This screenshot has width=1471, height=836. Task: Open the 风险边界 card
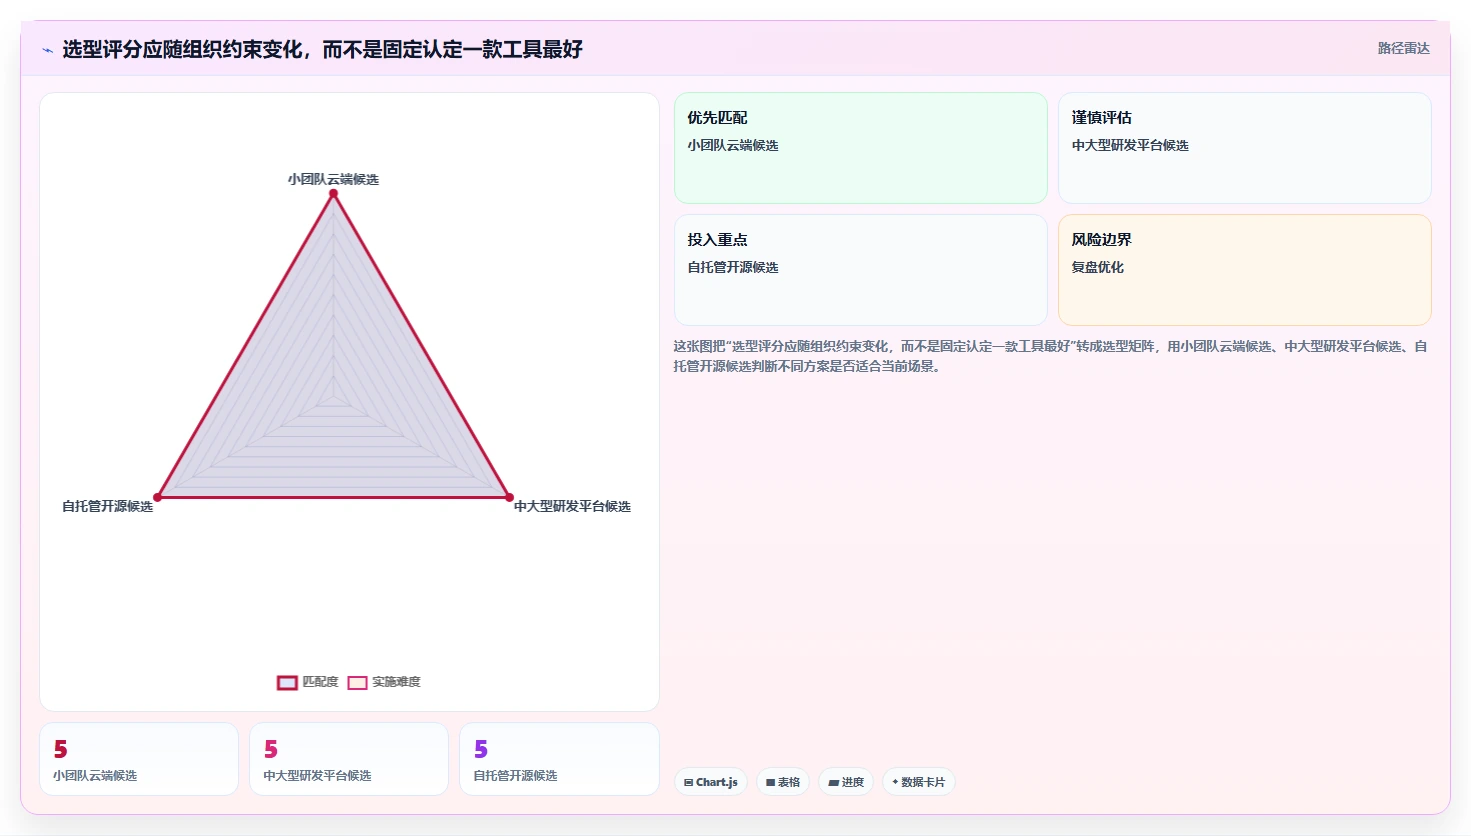1245,270
